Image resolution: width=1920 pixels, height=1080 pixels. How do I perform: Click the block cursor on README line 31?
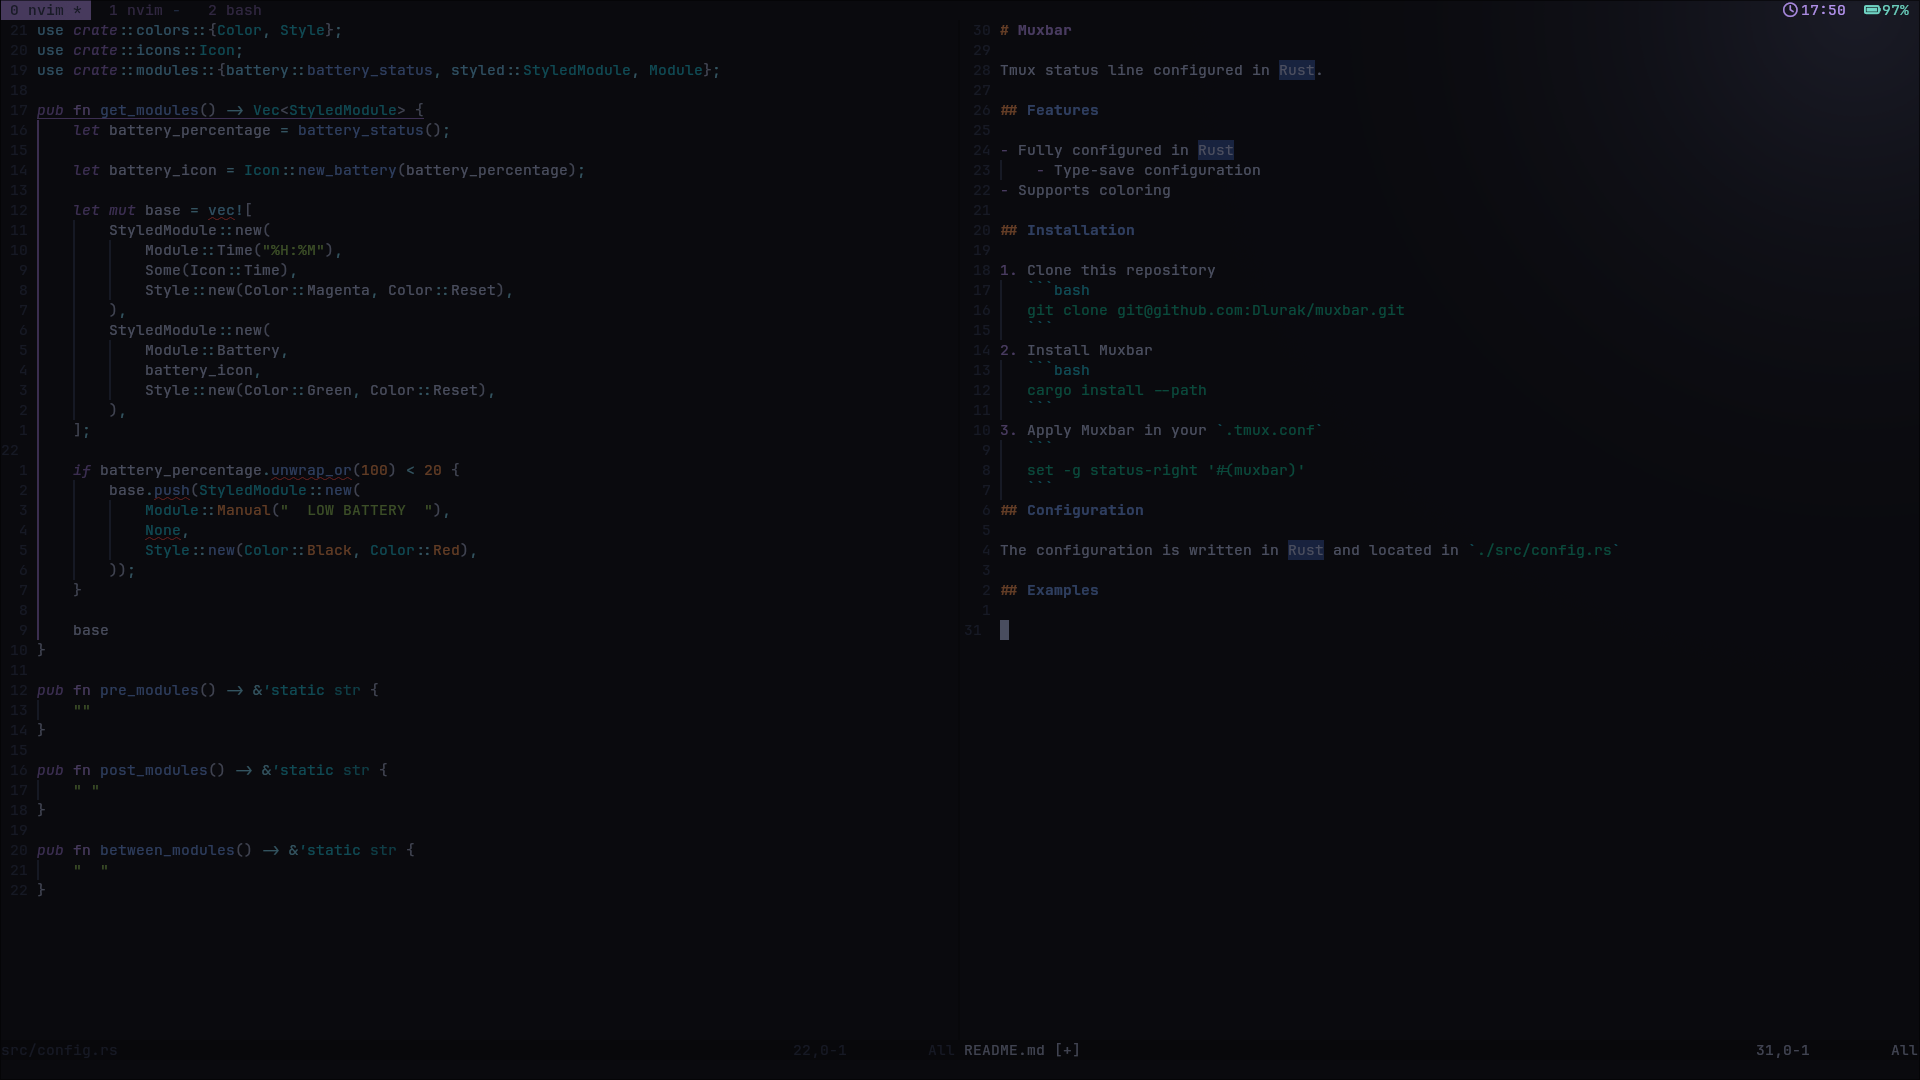pos(1004,630)
